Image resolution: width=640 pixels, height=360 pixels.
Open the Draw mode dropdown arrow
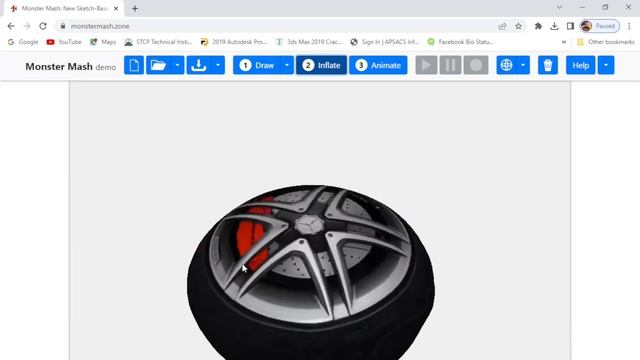[x=287, y=65]
